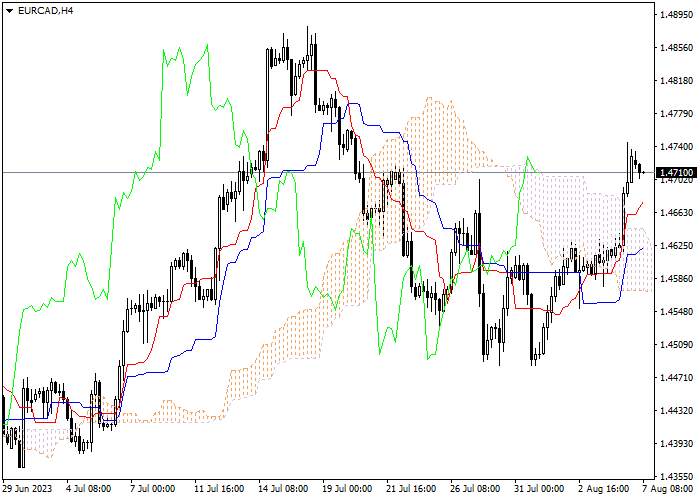Select the 21 Jul 16:00 time label
Viewport: 700px width, 500px height.
tap(411, 488)
